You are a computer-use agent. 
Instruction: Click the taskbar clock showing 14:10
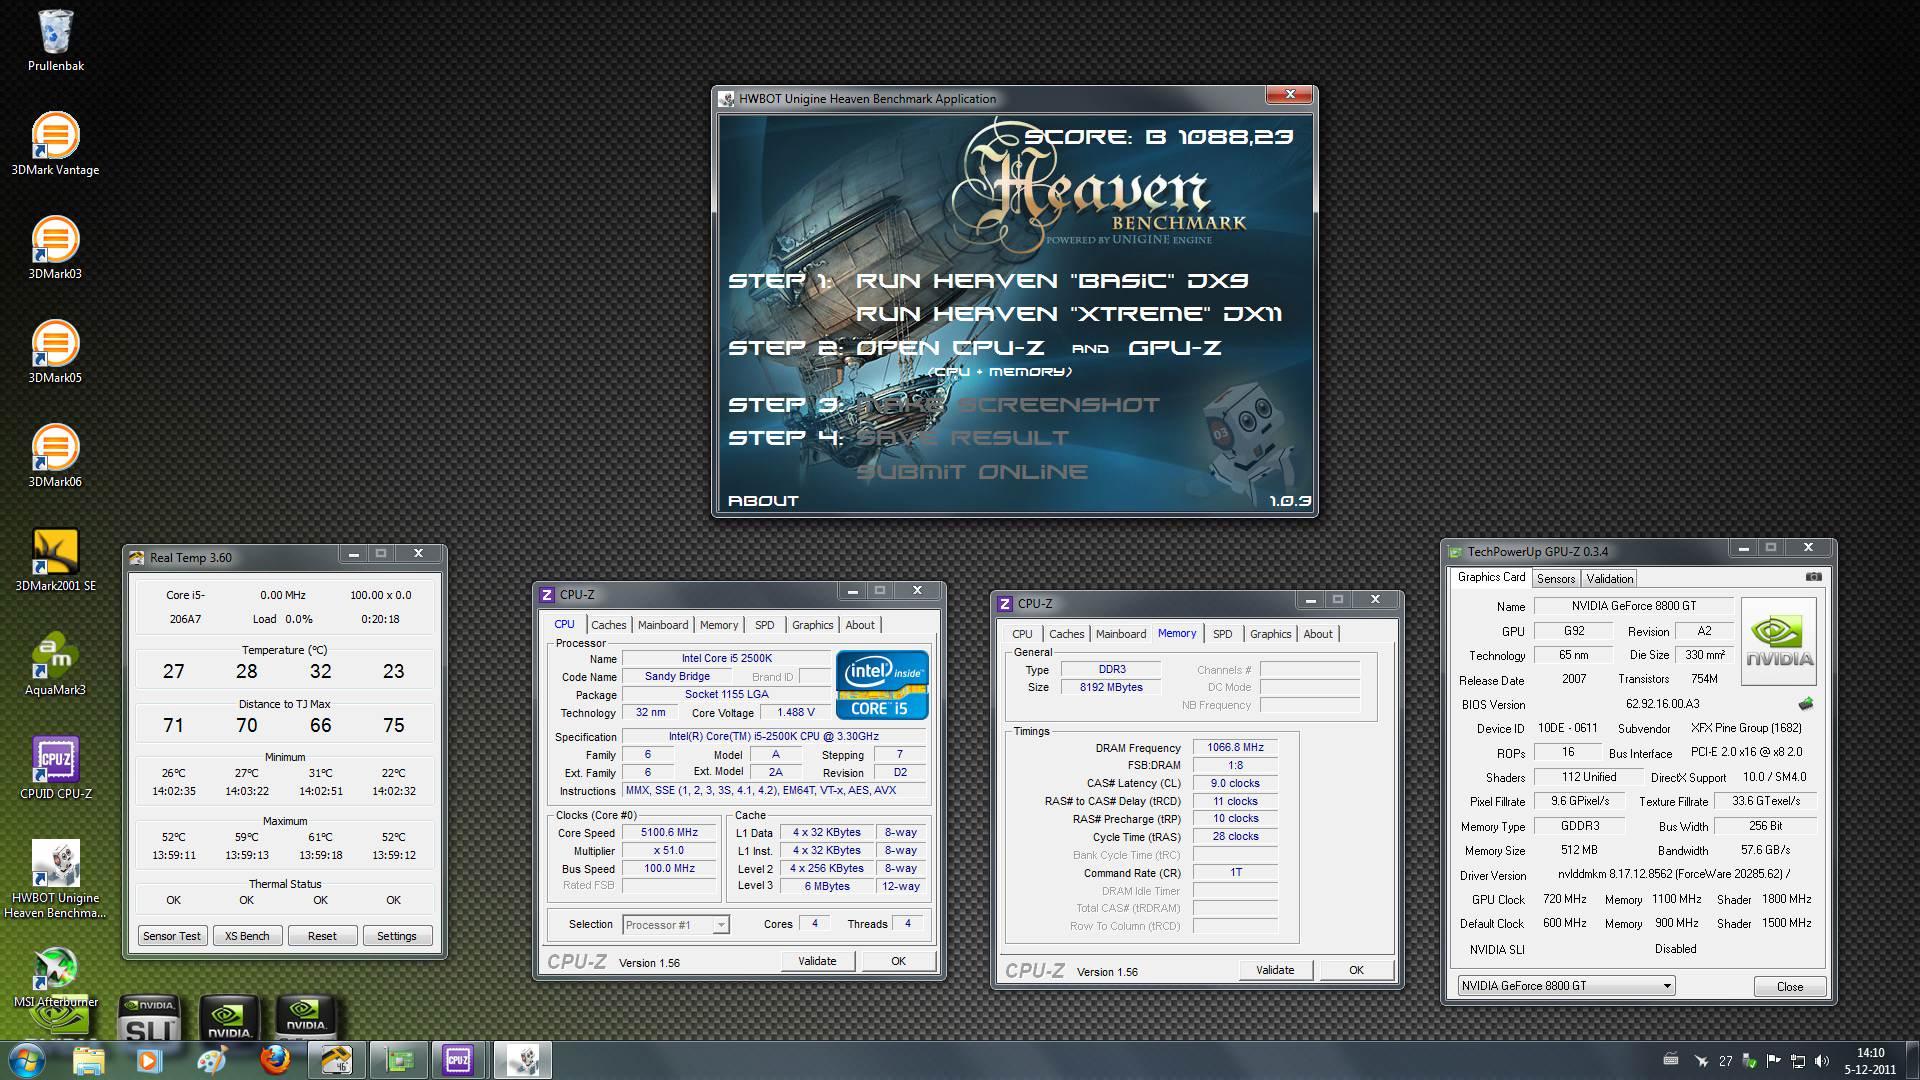[x=1870, y=1060]
